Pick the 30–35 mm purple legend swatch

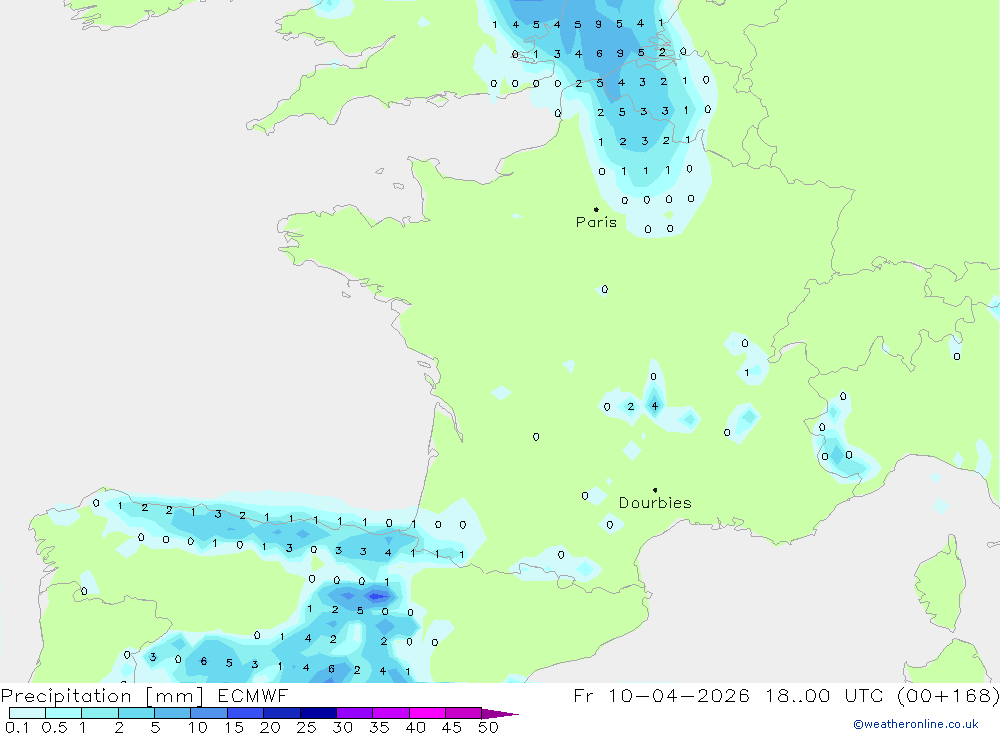(355, 713)
